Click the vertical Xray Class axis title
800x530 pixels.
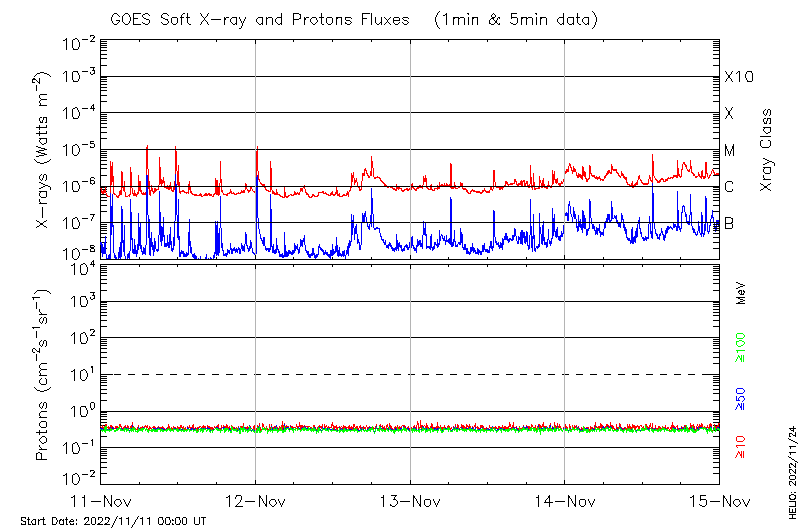pyautogui.click(x=767, y=150)
